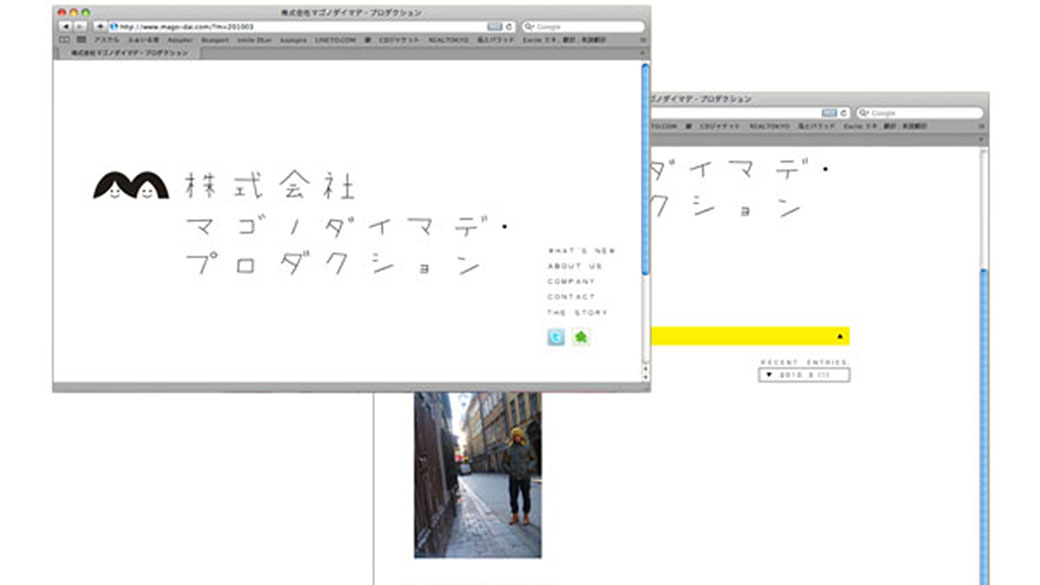Click the plus Add Bookmark button in the front window
The image size is (1040, 585).
[x=99, y=27]
